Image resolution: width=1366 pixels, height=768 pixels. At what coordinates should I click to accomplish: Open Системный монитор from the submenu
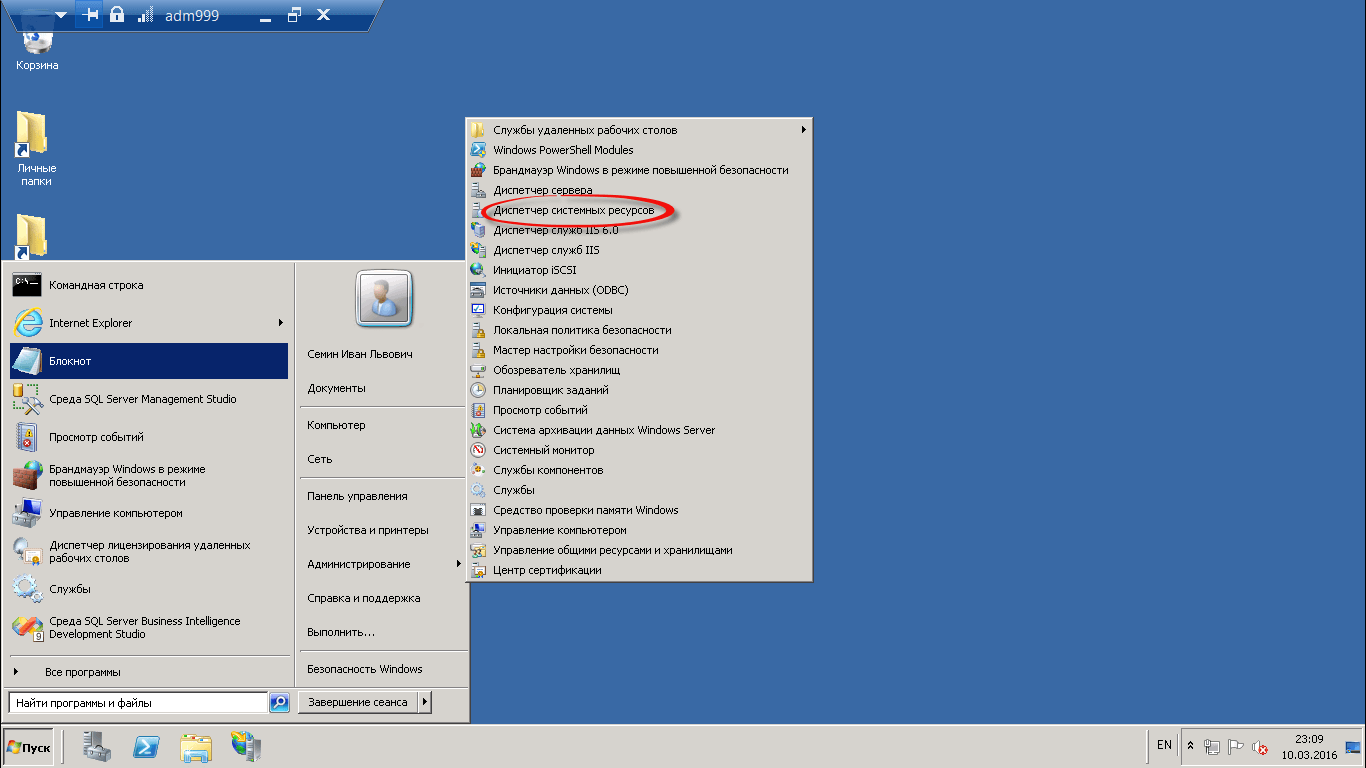[x=639, y=450]
